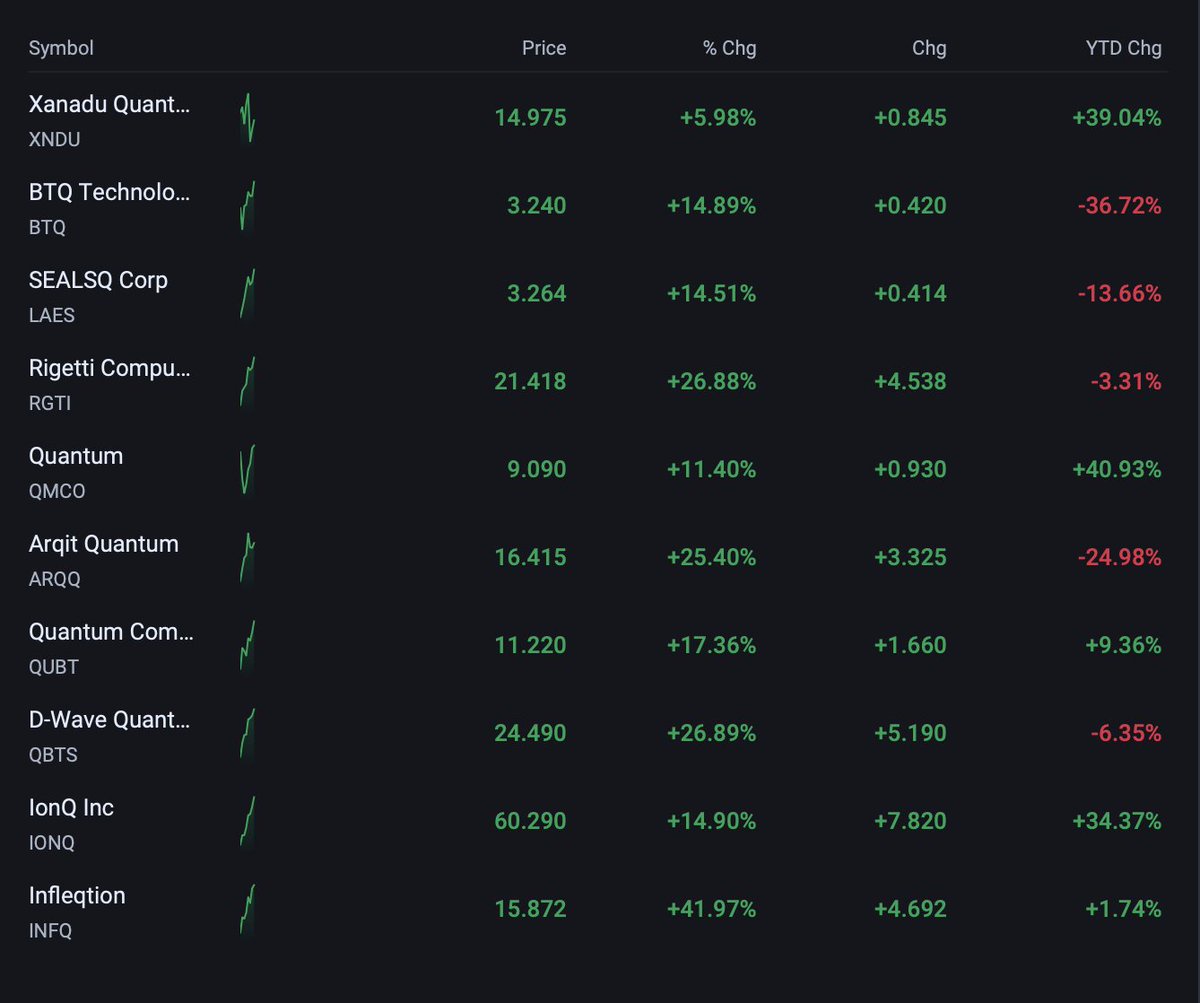Select the 11.220 price for QUBT
Viewport: 1200px width, 1003px height.
[x=530, y=646]
